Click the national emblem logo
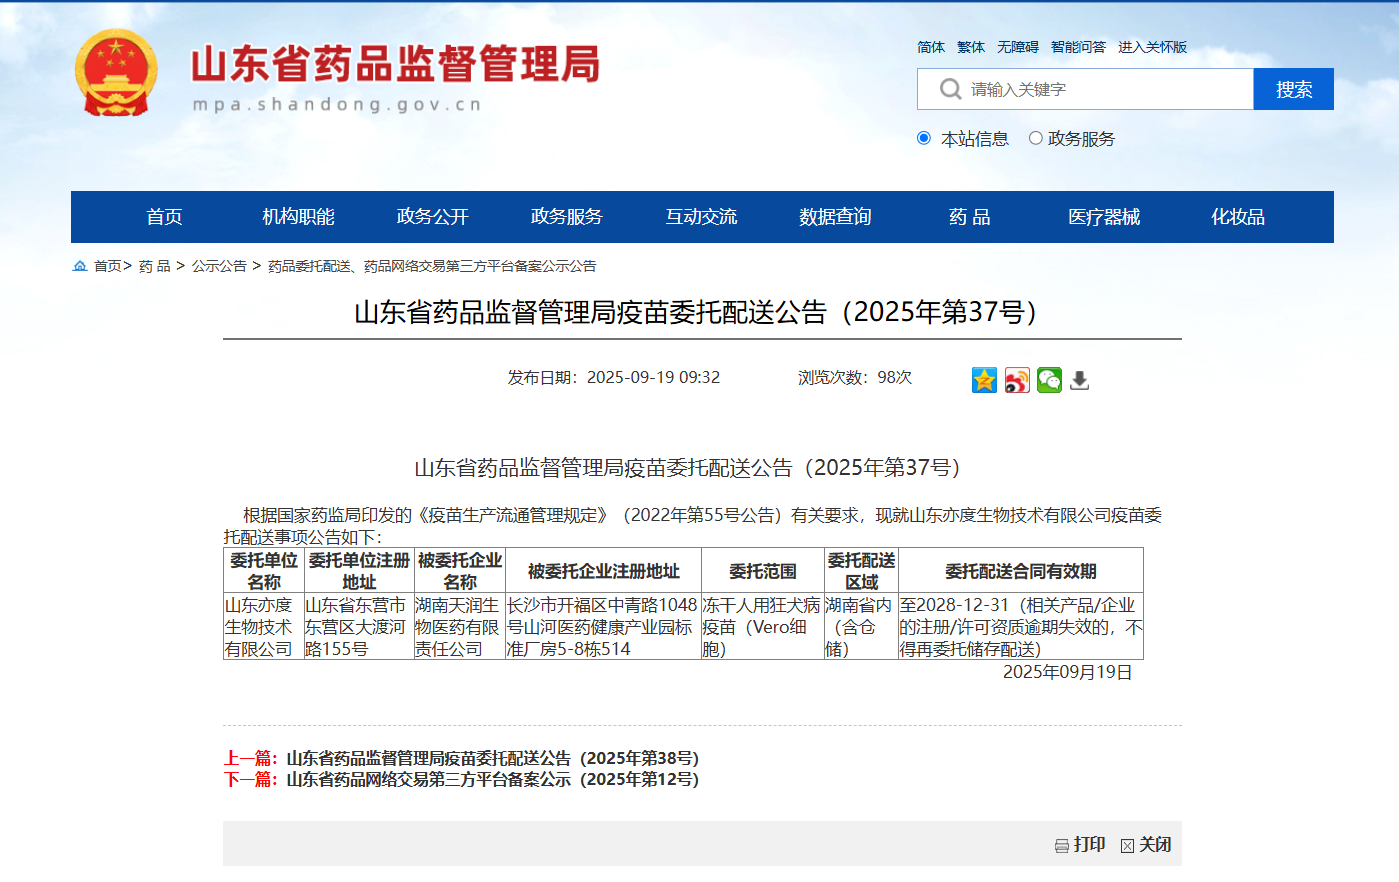The width and height of the screenshot is (1399, 882). point(116,73)
